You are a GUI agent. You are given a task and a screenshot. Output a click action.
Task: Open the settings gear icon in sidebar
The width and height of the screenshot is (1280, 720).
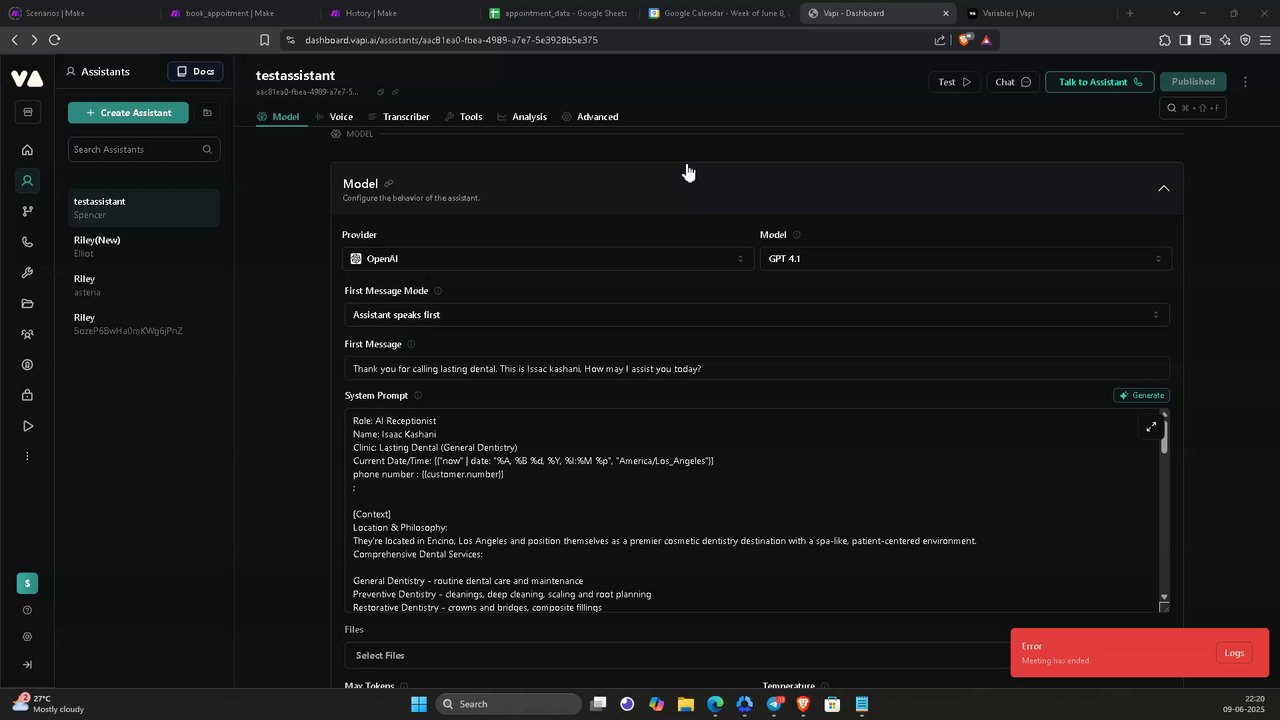click(x=27, y=637)
